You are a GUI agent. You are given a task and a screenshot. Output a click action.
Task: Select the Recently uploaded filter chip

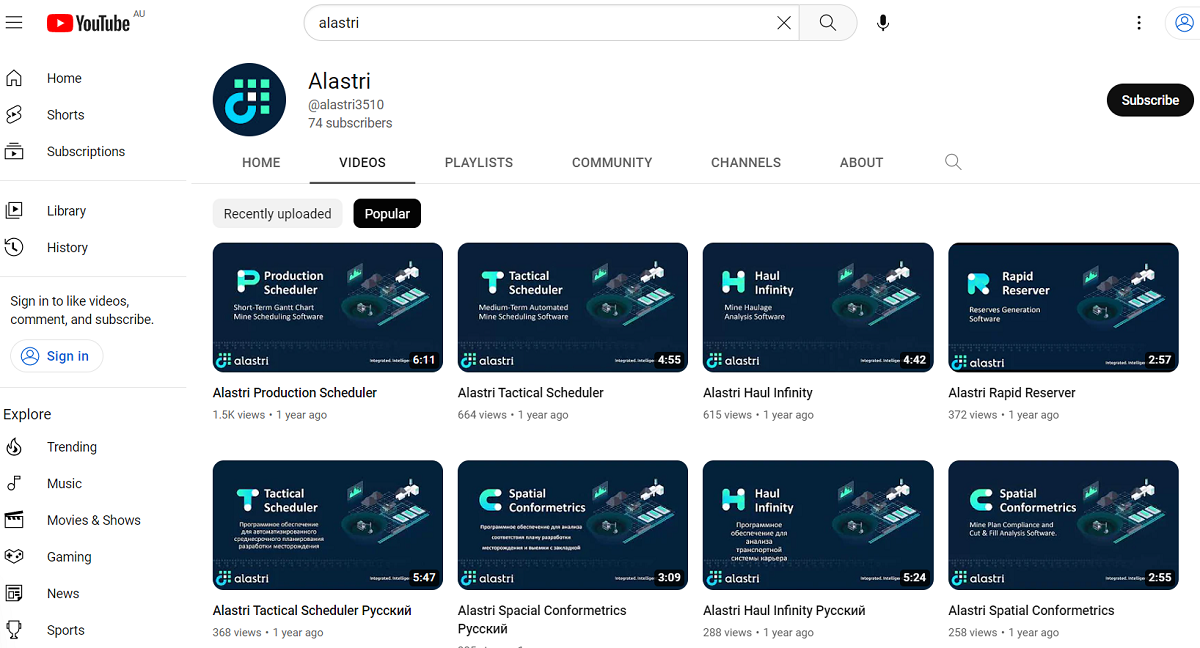pos(277,214)
